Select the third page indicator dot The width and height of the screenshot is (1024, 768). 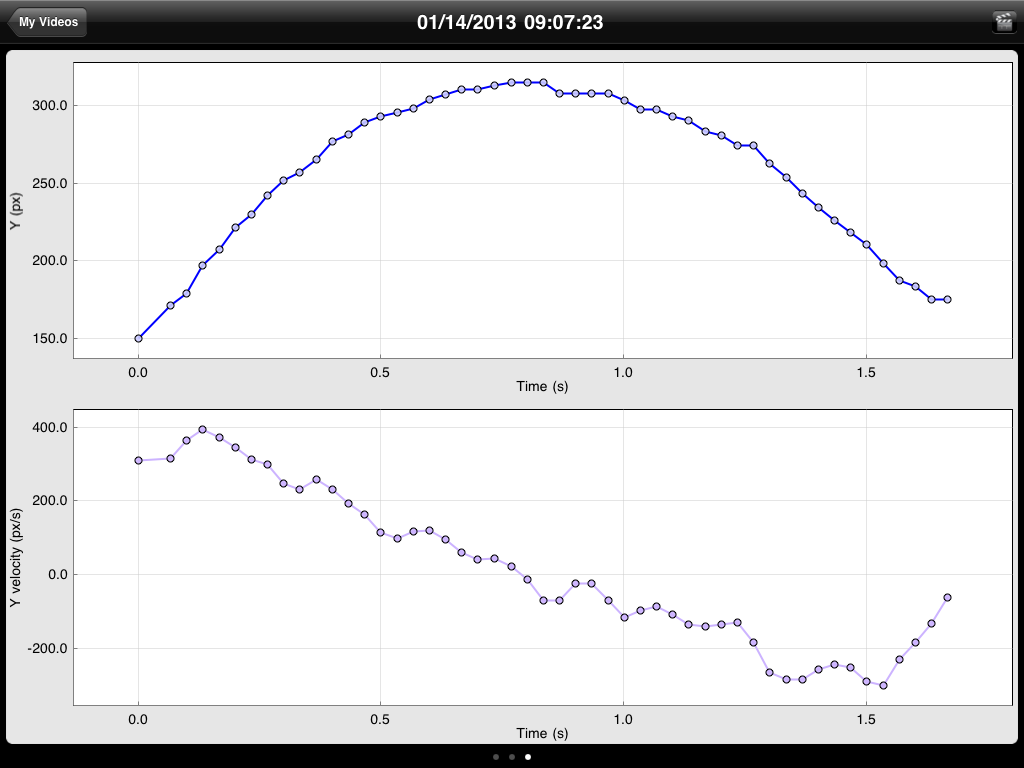(x=528, y=757)
